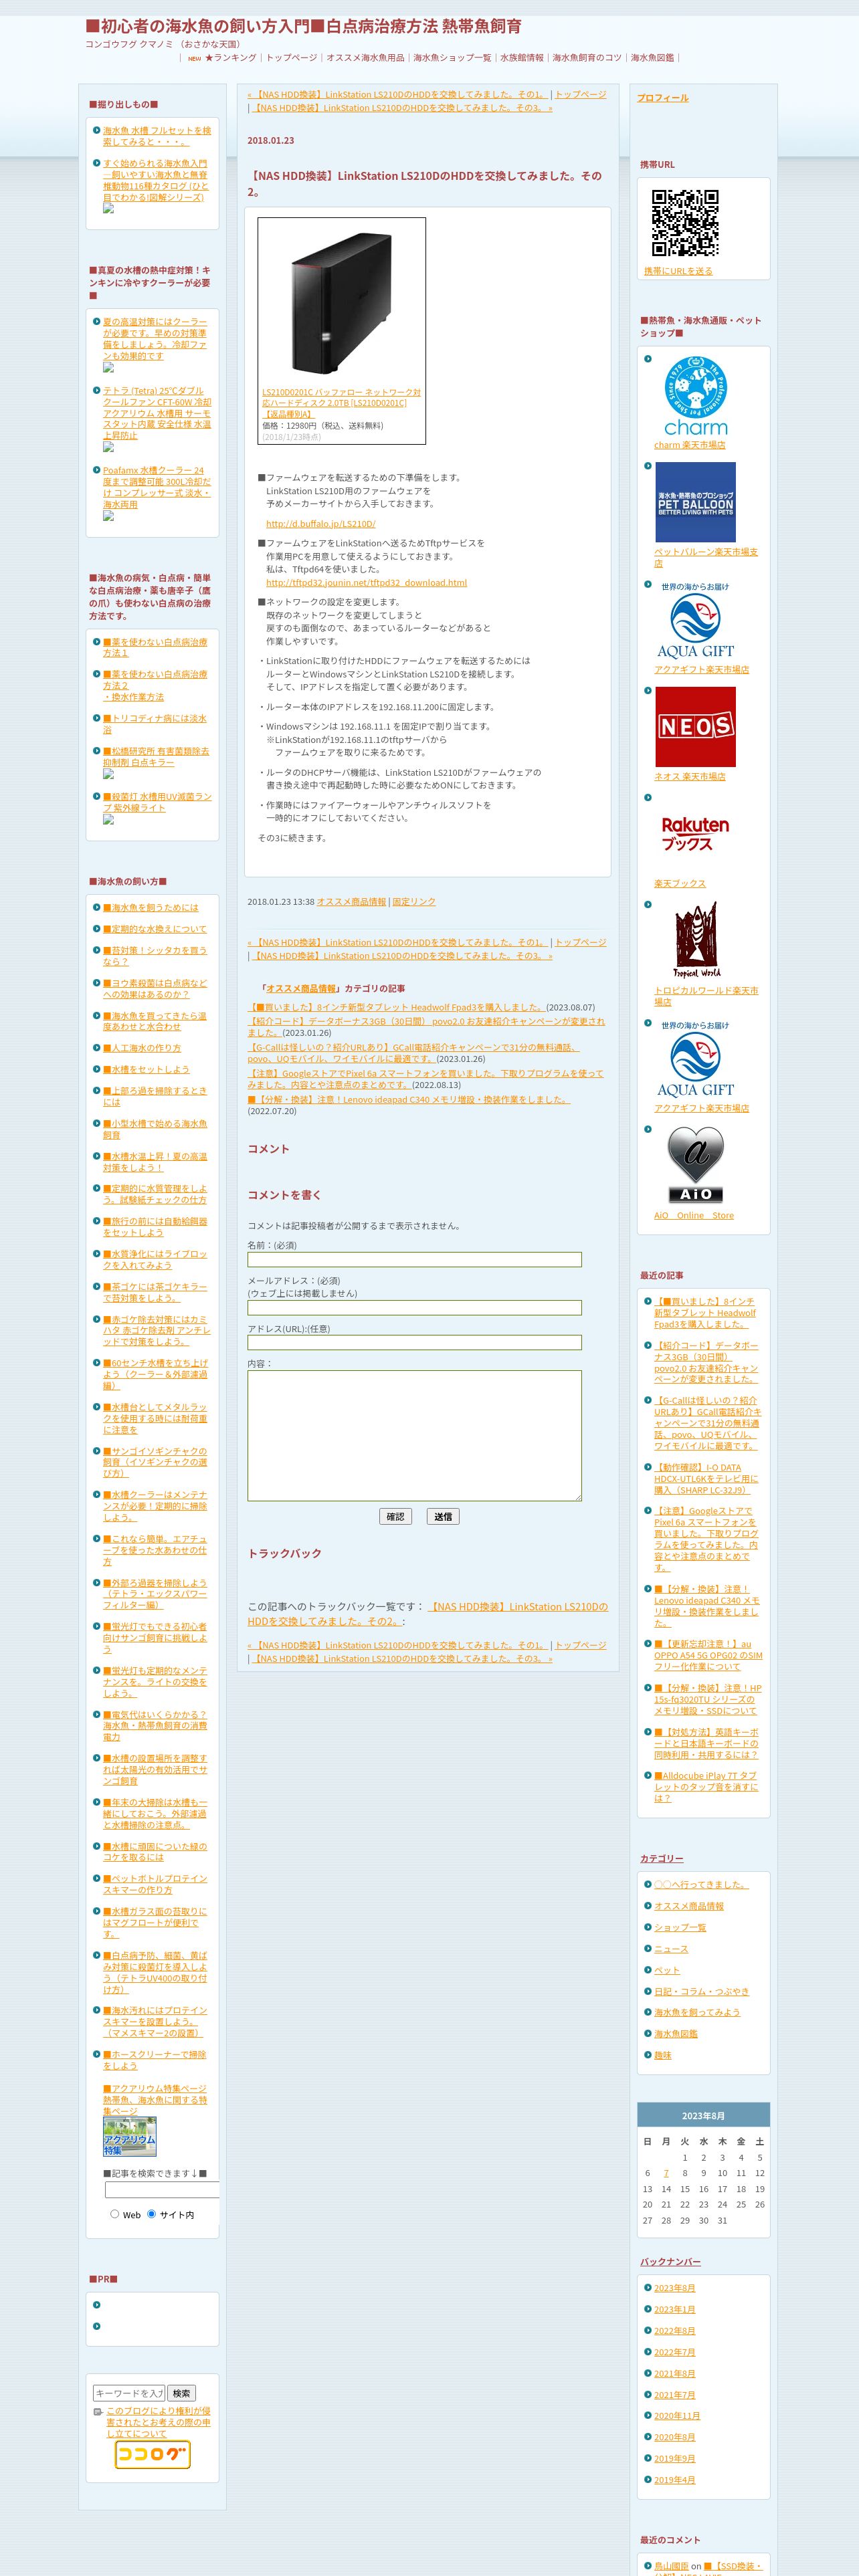Open the カテゴリー heading link
The height and width of the screenshot is (2576, 859).
click(662, 1858)
